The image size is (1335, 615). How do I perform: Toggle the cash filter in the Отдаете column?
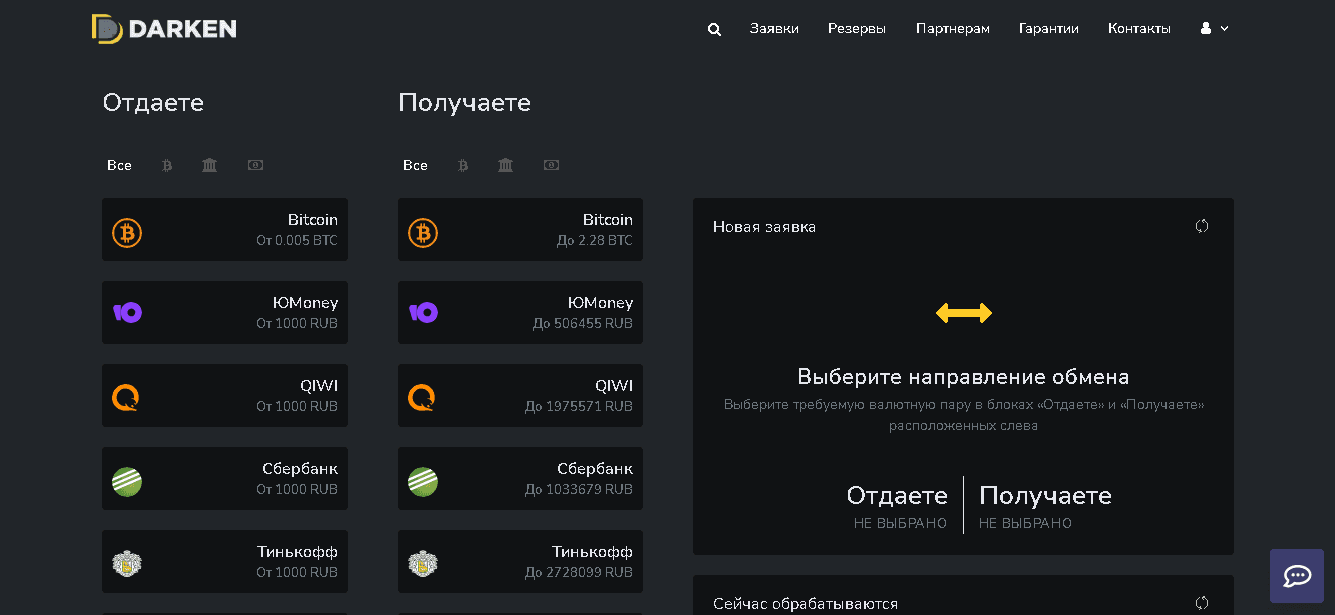(255, 165)
